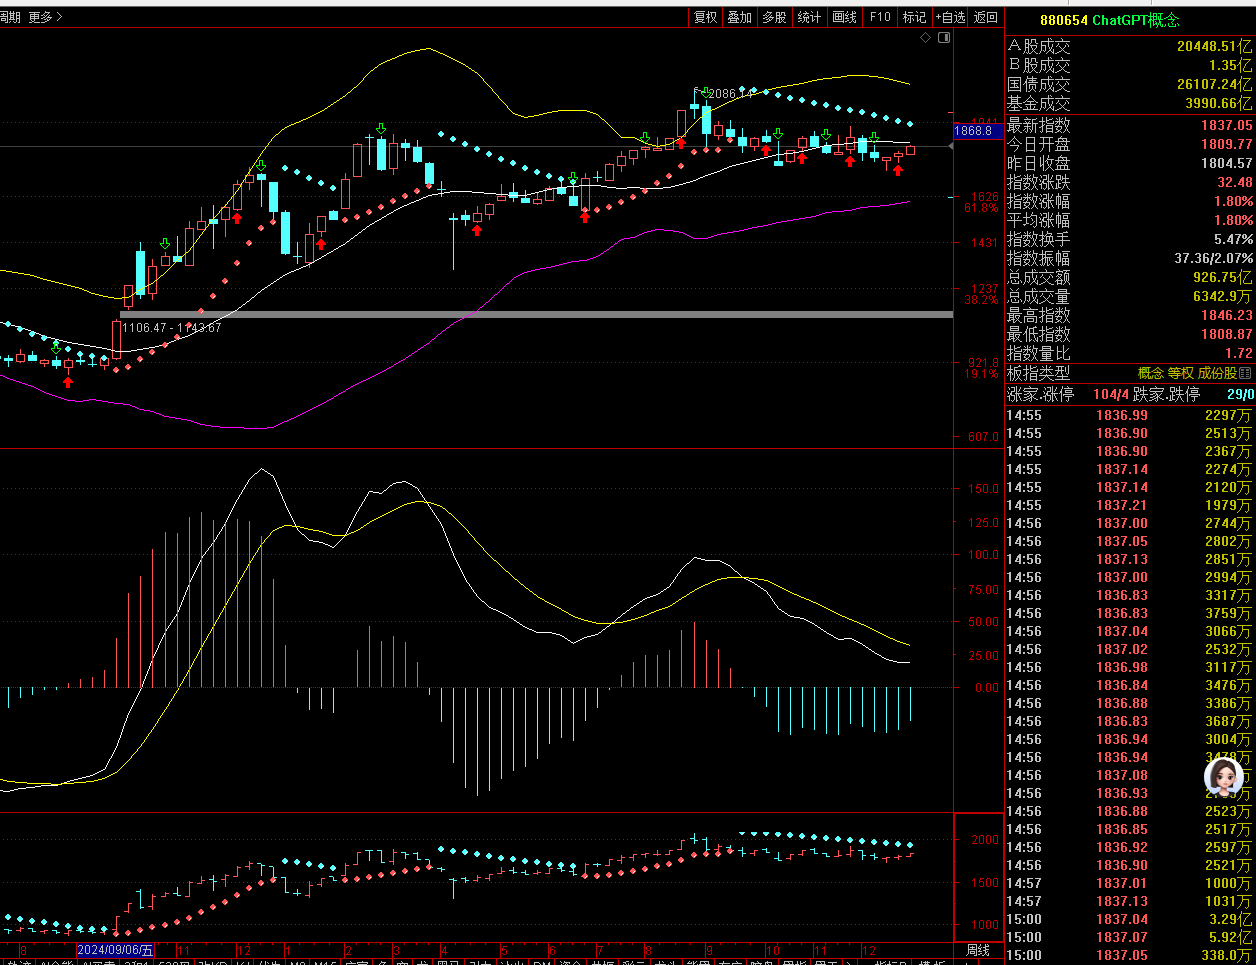Click the diamond icon above the chart

coord(926,37)
